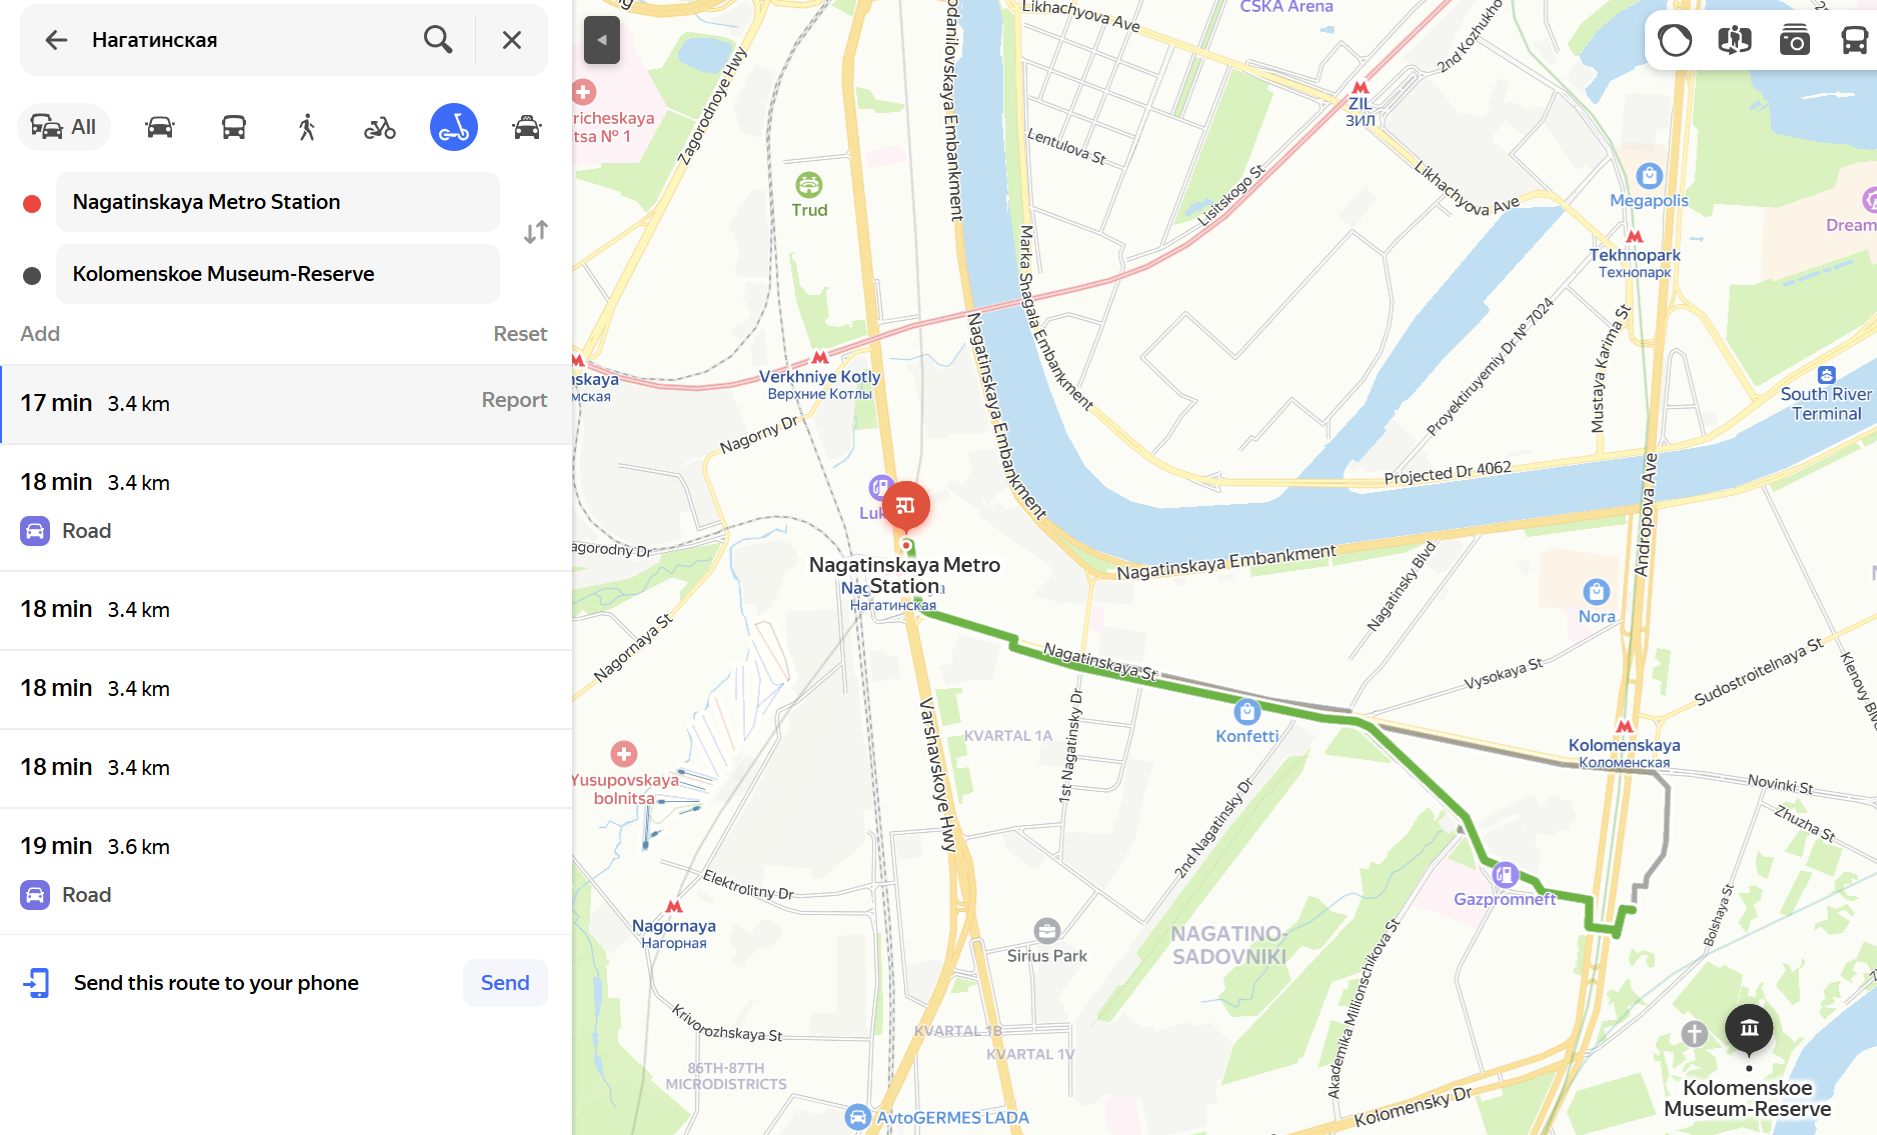Select the scooter route mode icon

454,127
